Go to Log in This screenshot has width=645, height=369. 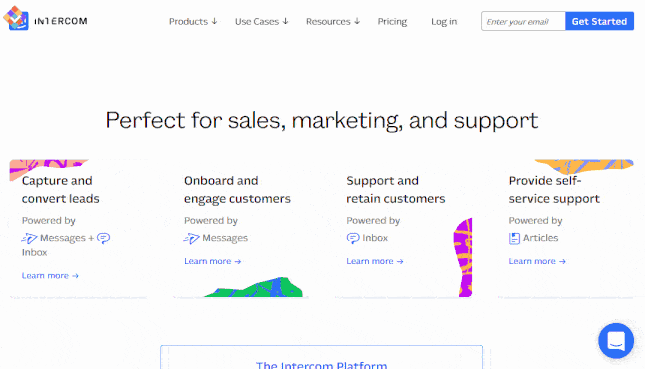pos(444,21)
